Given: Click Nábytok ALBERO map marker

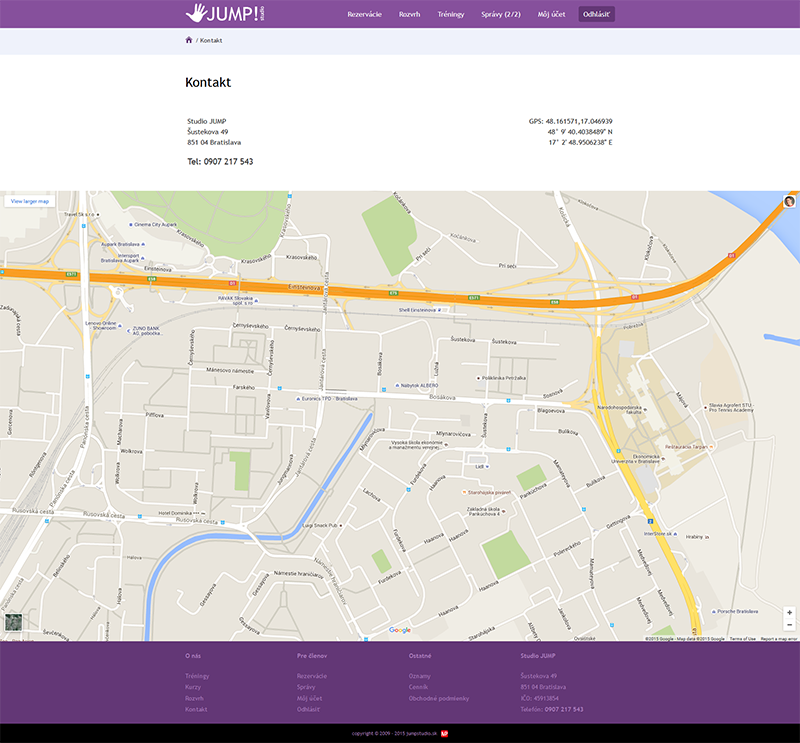Looking at the screenshot, I should click(x=416, y=385).
